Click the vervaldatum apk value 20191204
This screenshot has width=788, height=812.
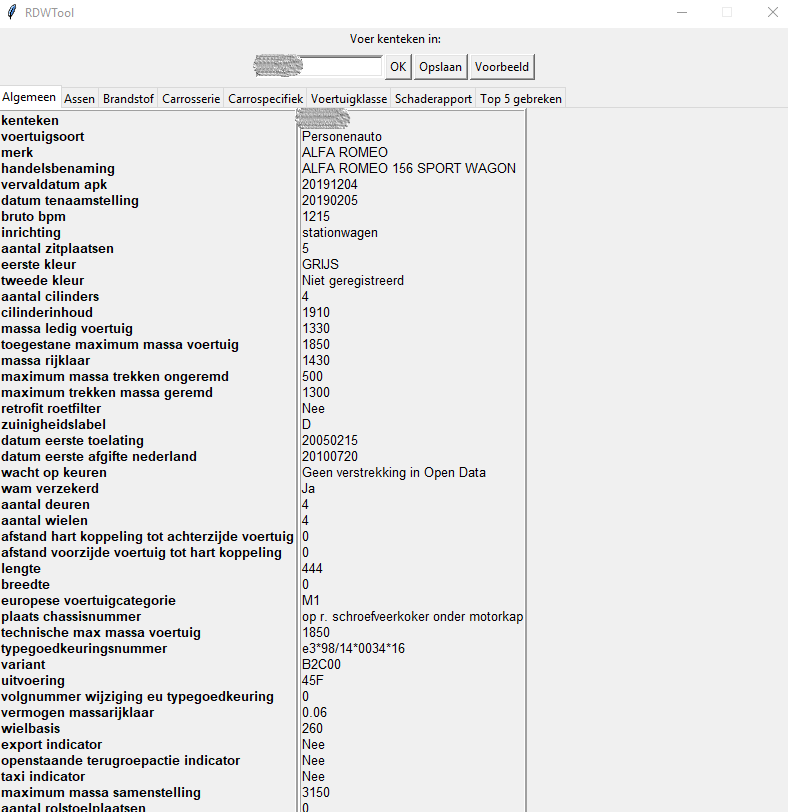[x=330, y=184]
